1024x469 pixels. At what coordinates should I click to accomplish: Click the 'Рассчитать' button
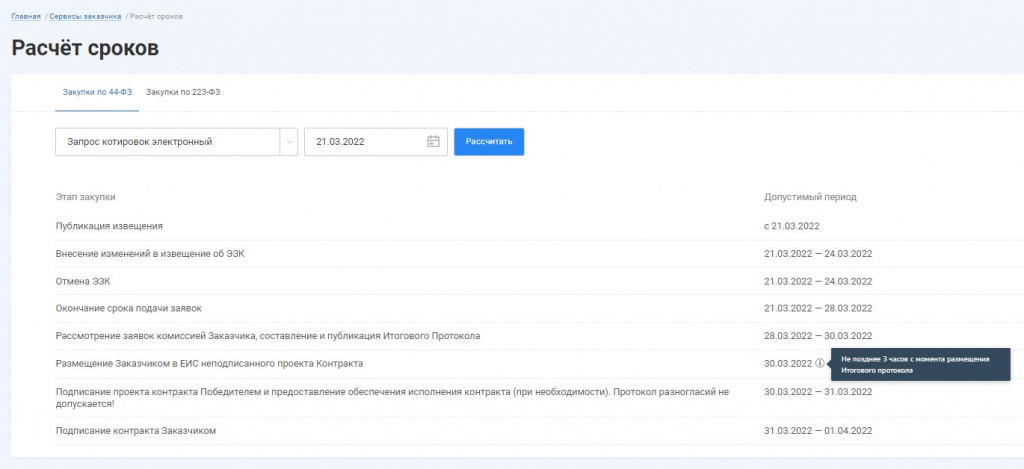(489, 142)
